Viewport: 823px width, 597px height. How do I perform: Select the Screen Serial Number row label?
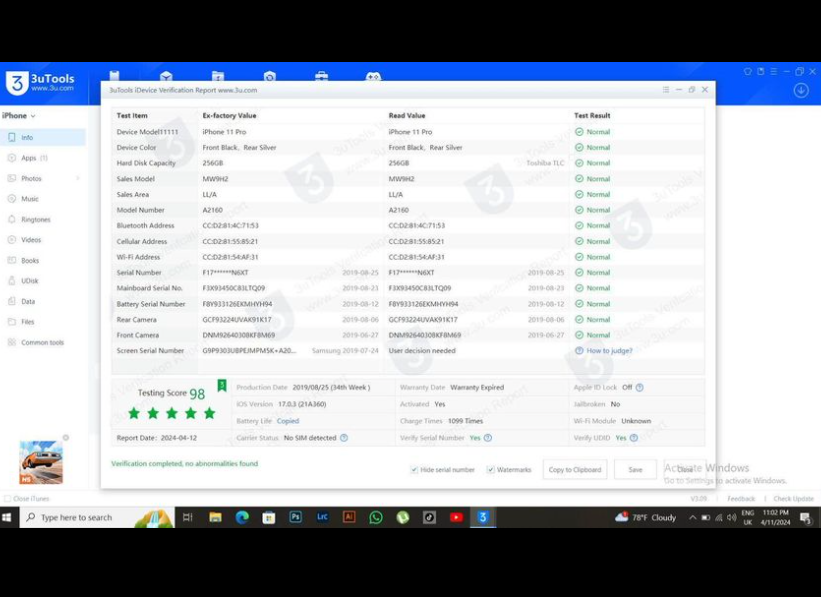coord(150,351)
